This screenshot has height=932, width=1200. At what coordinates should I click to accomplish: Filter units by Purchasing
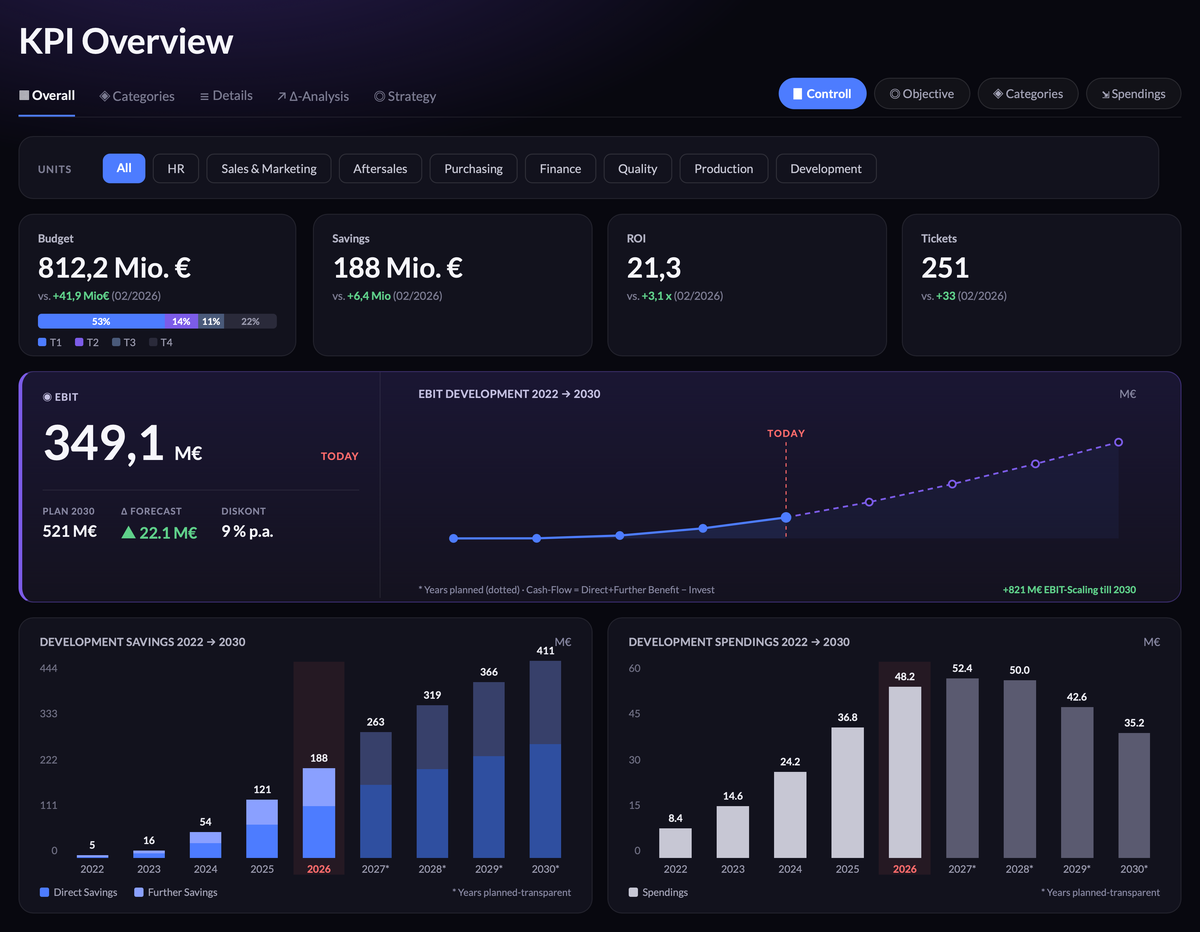473,168
